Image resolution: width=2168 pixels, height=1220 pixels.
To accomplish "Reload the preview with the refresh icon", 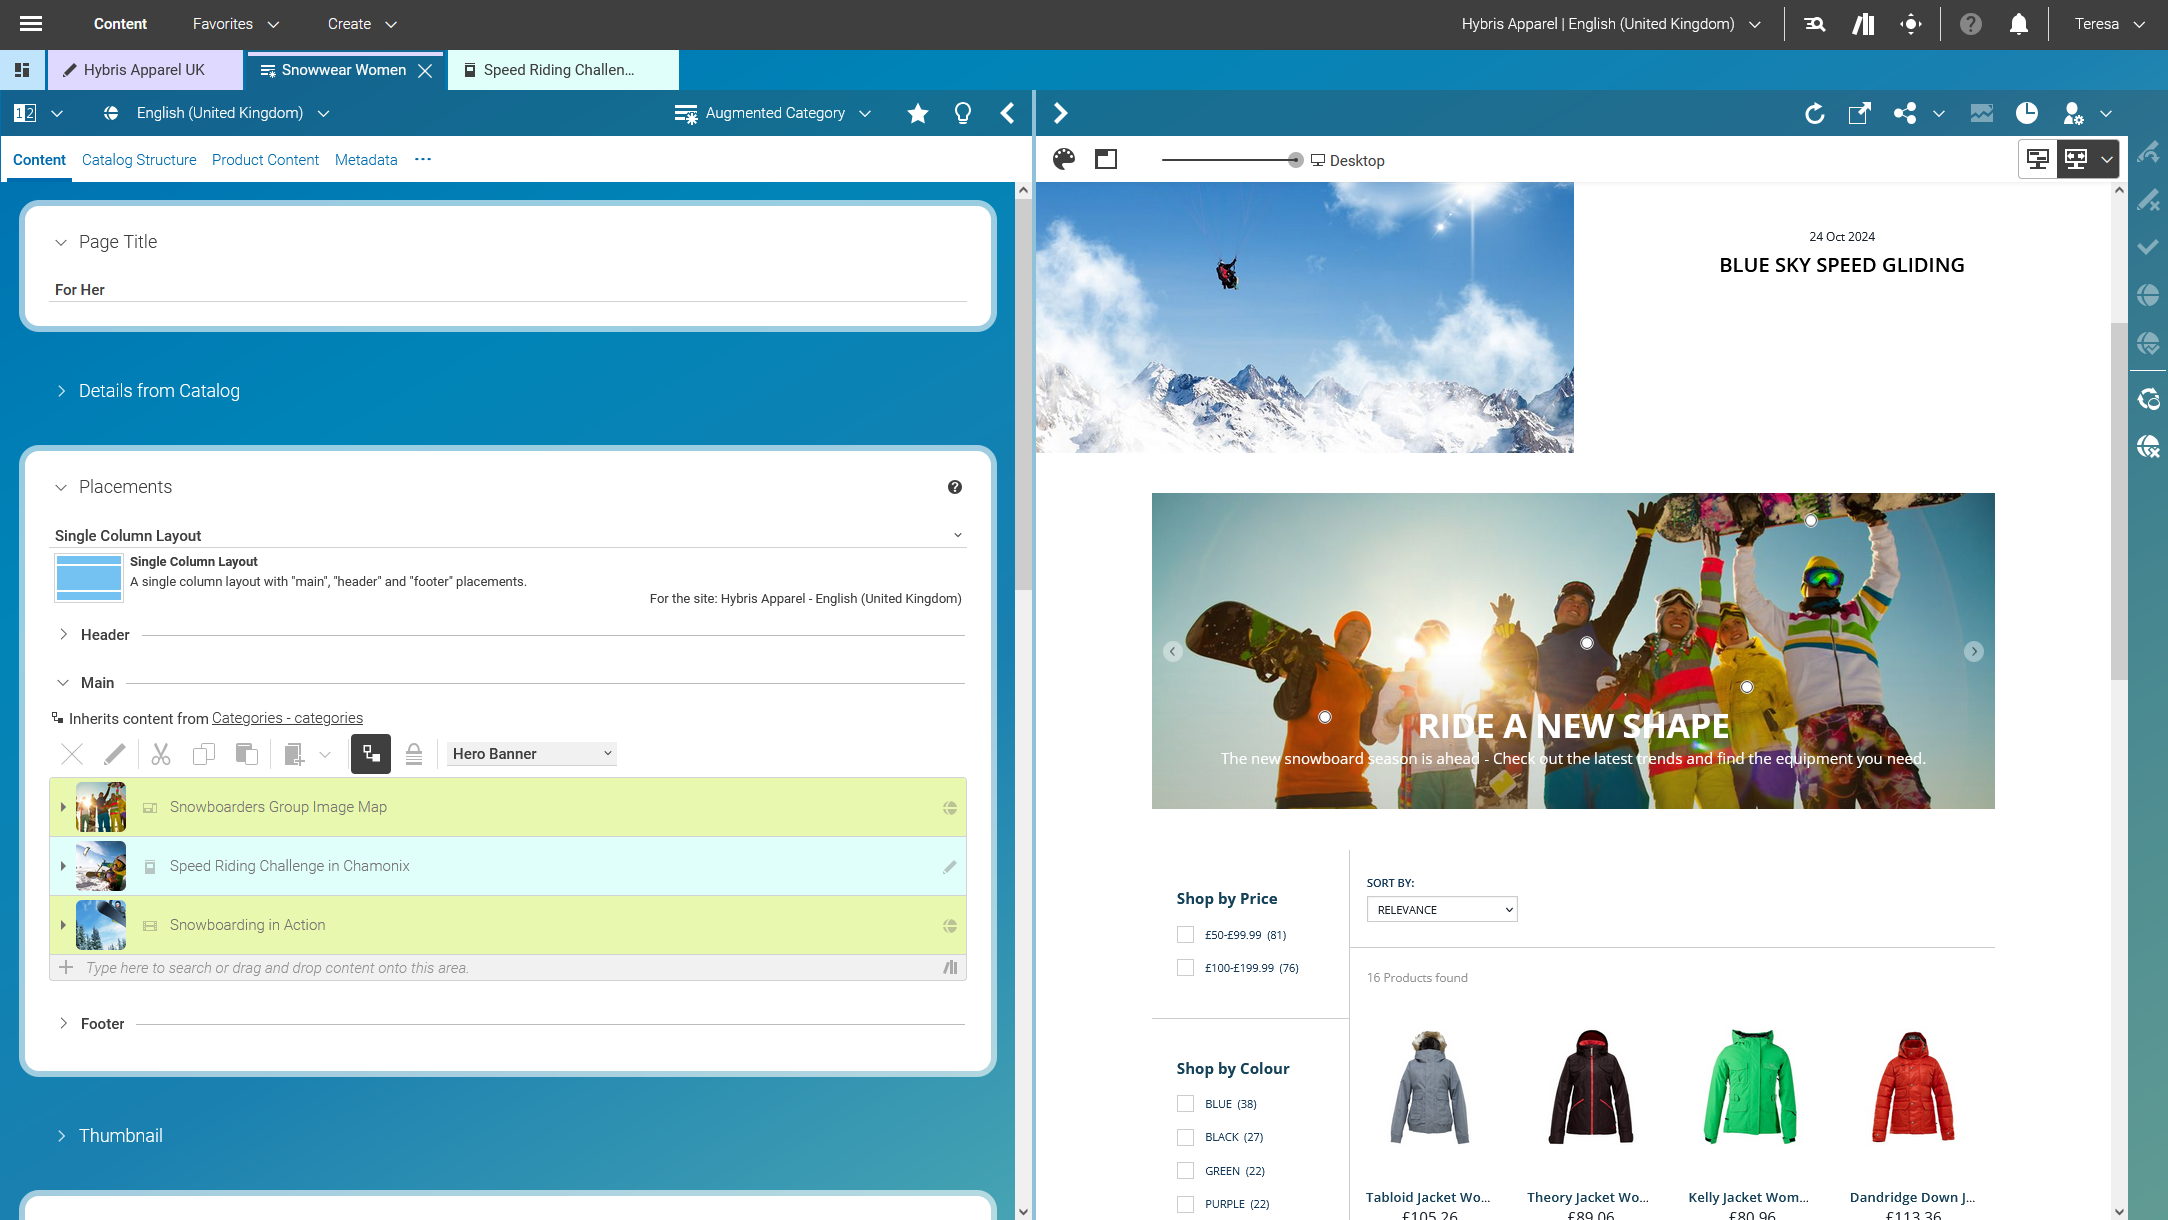I will tap(1814, 113).
